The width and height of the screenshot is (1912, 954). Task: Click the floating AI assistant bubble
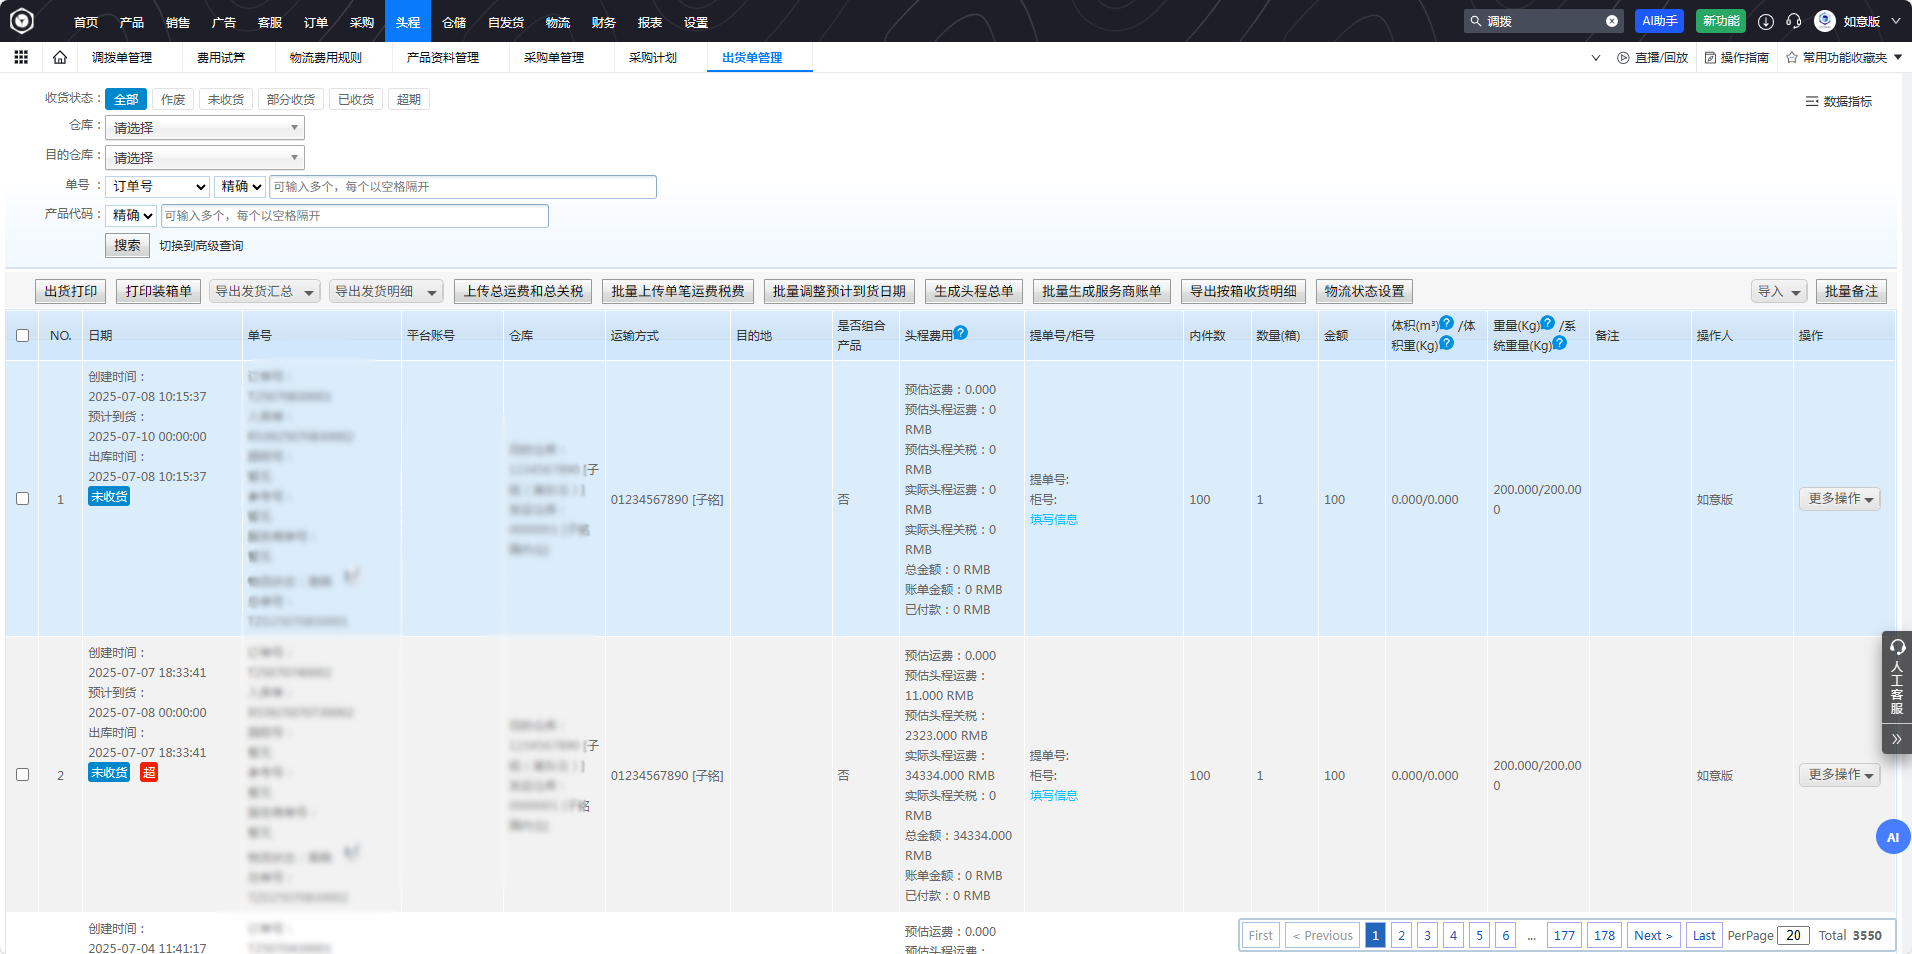[1892, 837]
